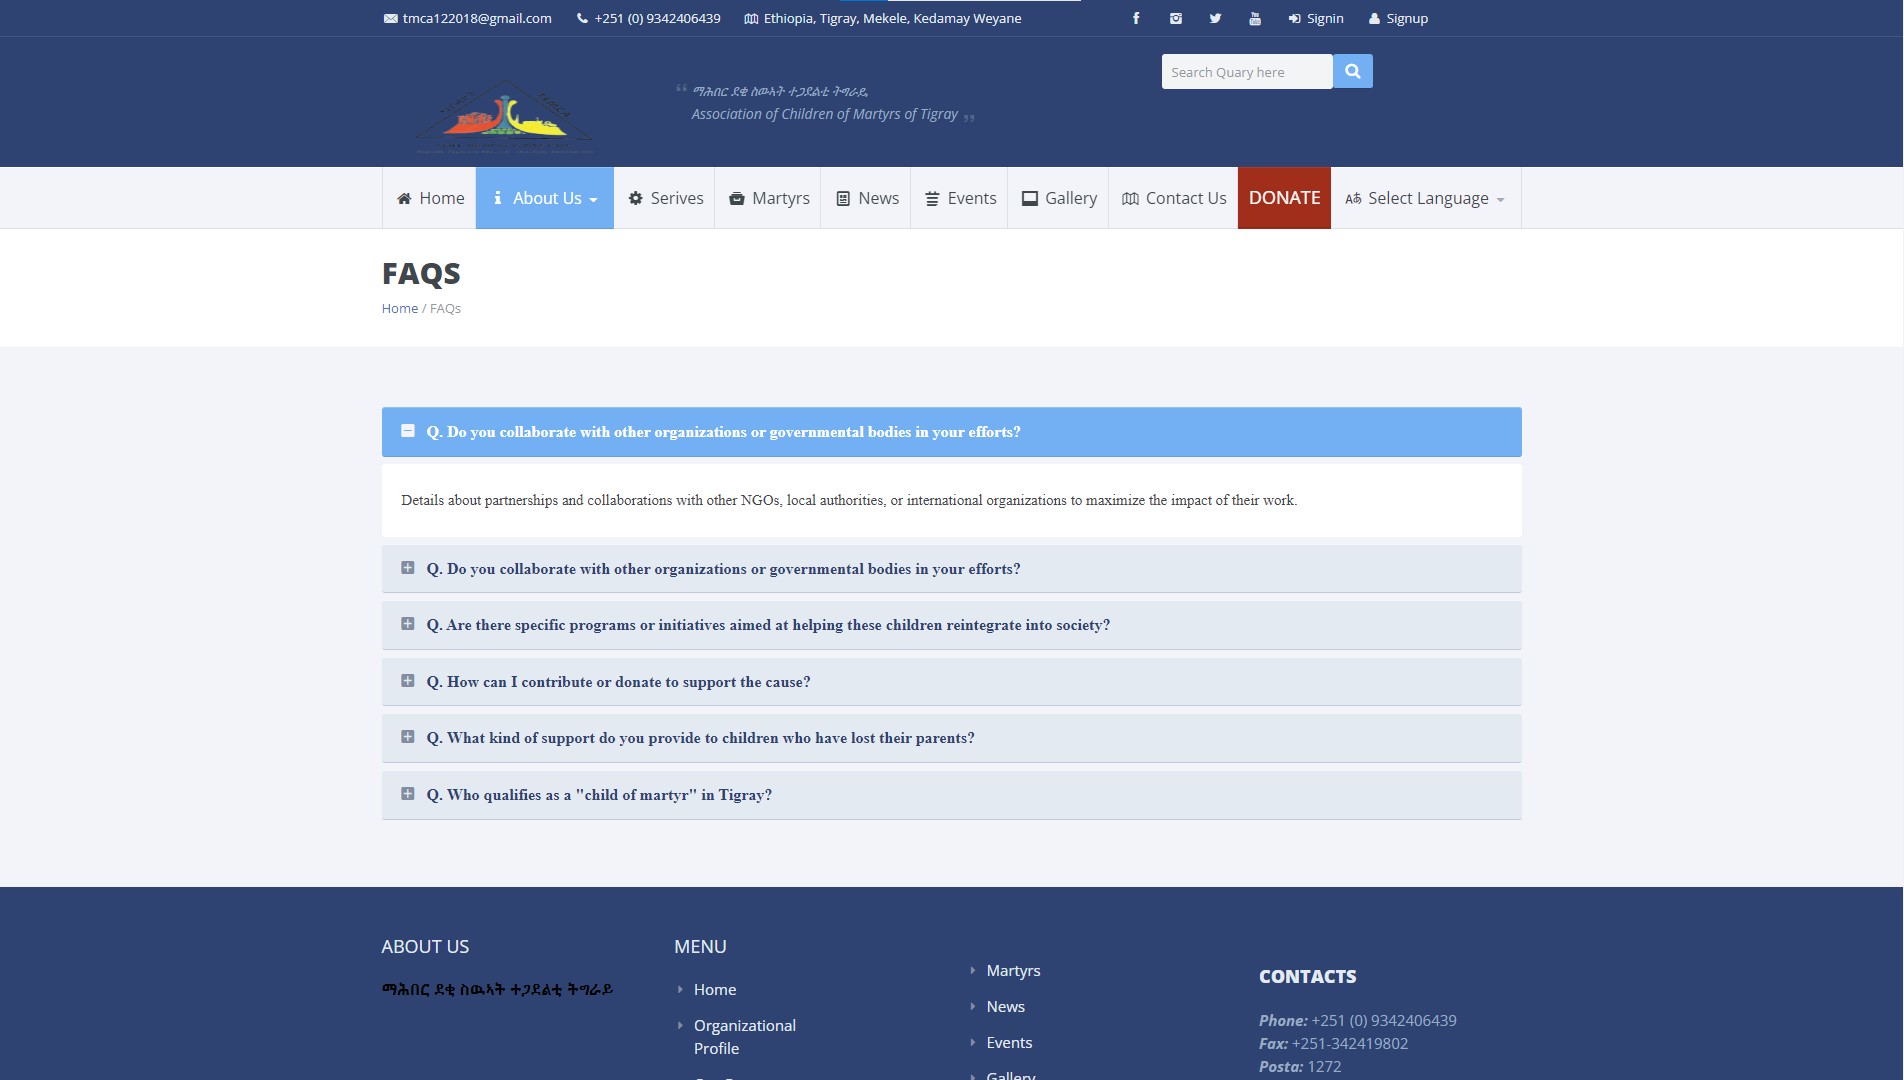Image resolution: width=1904 pixels, height=1080 pixels.
Task: Open the Gallery navigation item
Action: tap(1058, 198)
